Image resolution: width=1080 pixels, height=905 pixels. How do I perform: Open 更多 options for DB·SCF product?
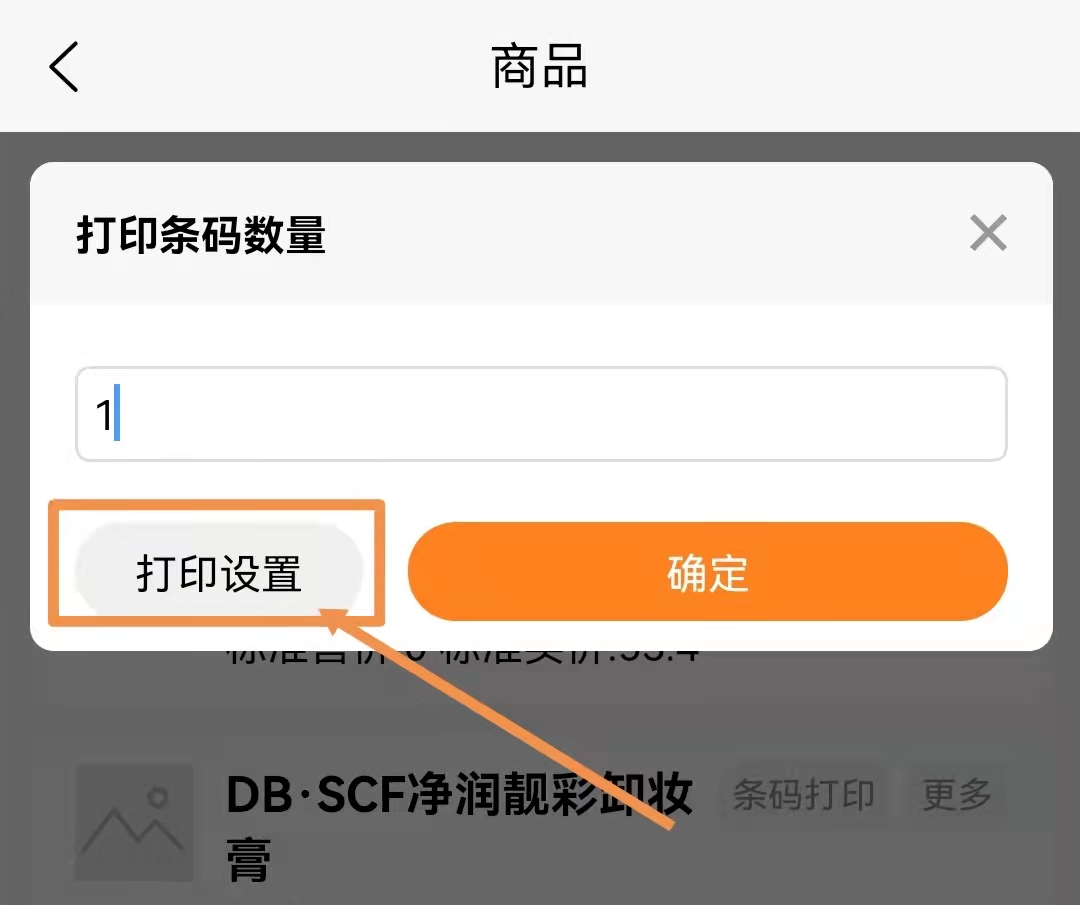[957, 794]
